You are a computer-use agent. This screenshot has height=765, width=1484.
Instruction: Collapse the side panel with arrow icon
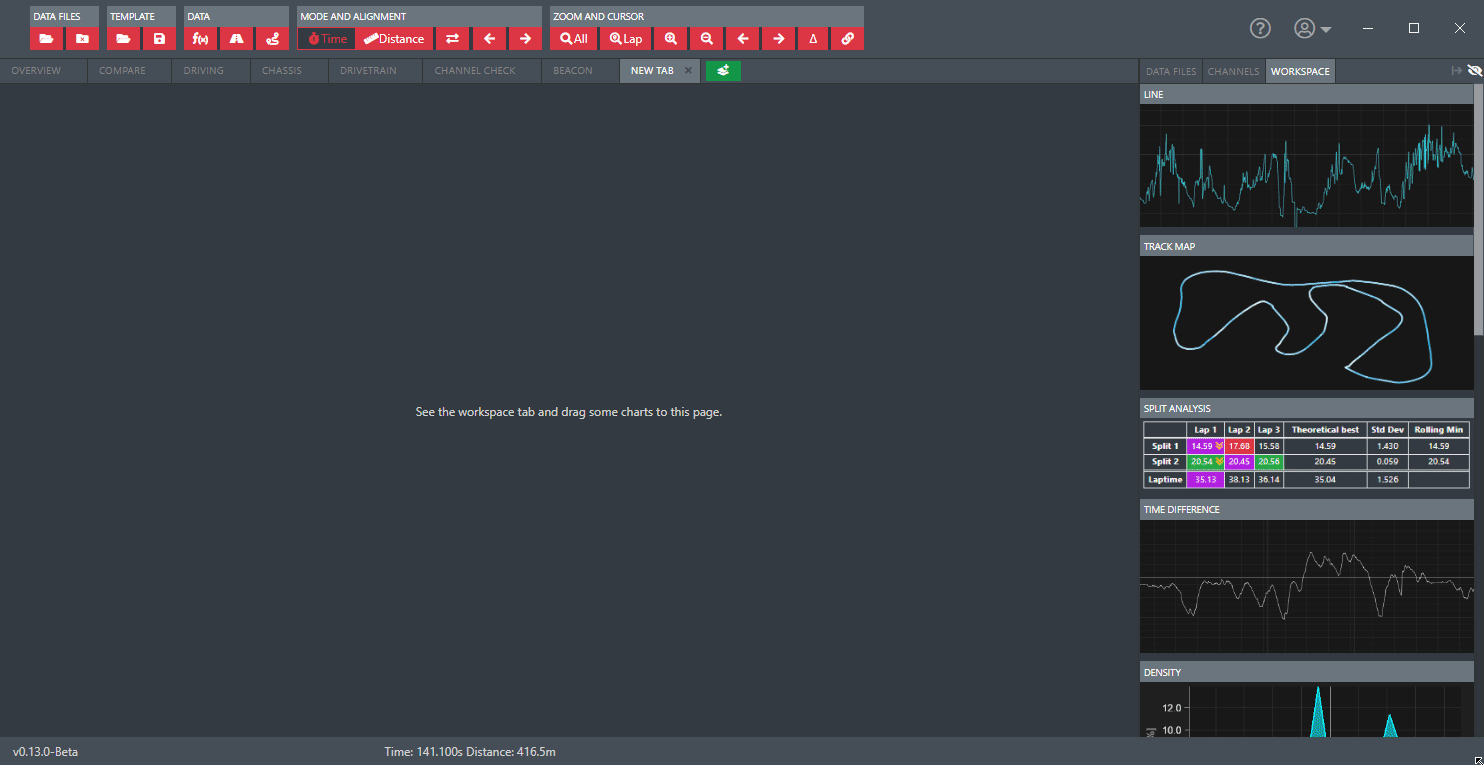pyautogui.click(x=1457, y=71)
